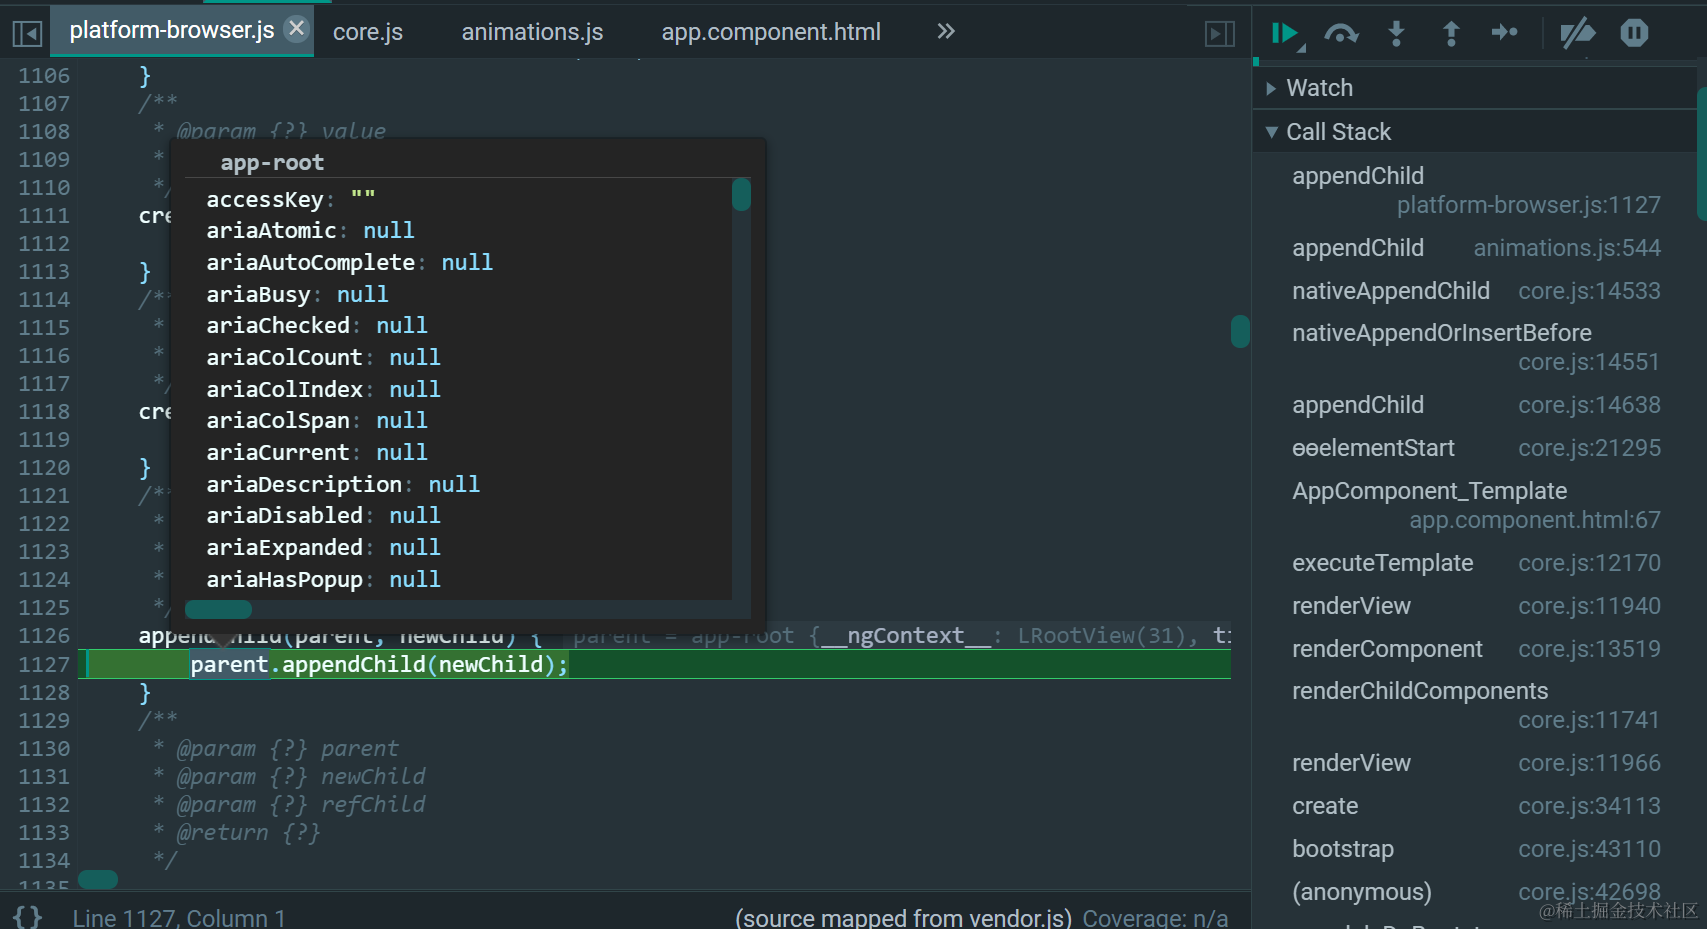Open the app.component.html tab

[x=771, y=32]
